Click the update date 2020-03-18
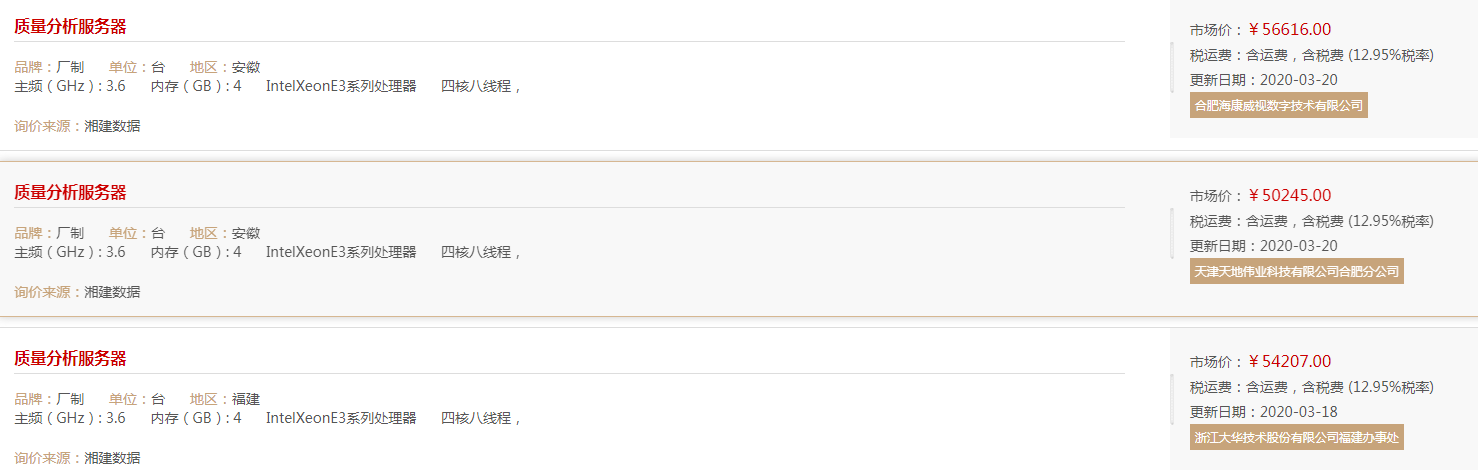1478x470 pixels. pyautogui.click(x=1299, y=412)
